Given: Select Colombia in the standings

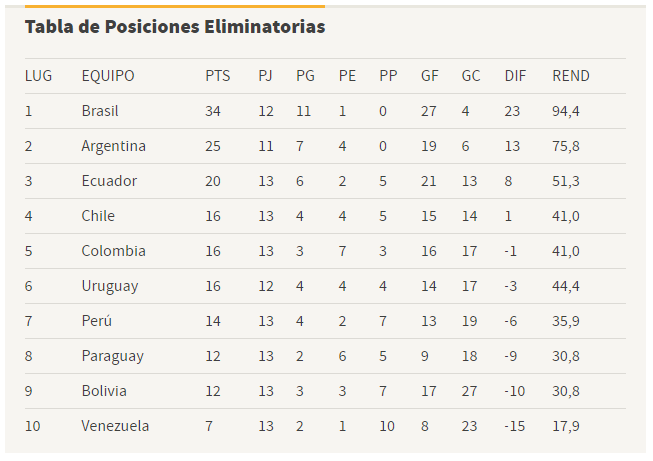Looking at the screenshot, I should pos(114,251).
